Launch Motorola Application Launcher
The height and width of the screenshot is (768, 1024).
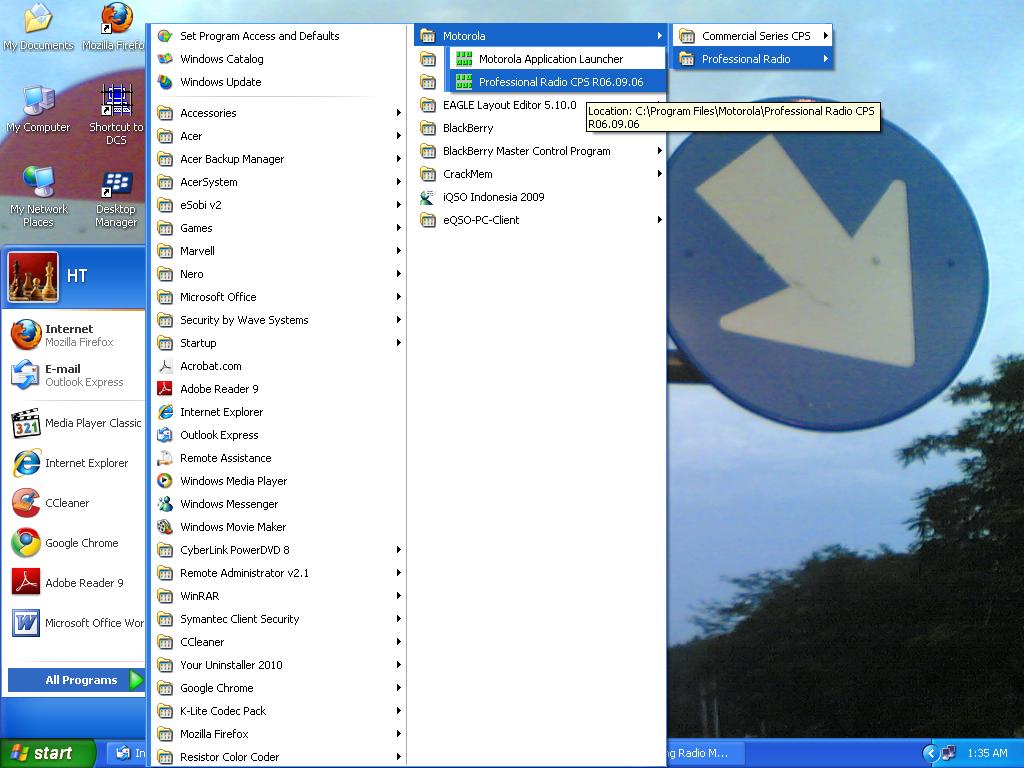pyautogui.click(x=558, y=59)
